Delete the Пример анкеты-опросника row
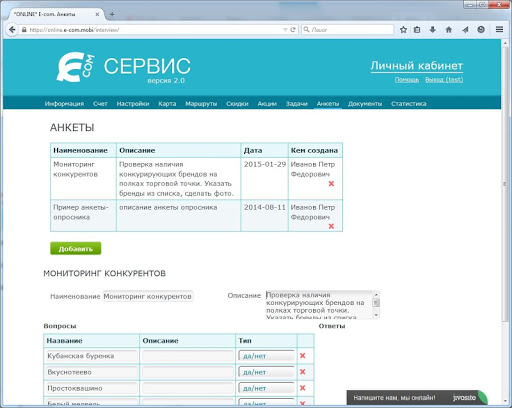Screen dimensions: 512x408 coord(331,226)
